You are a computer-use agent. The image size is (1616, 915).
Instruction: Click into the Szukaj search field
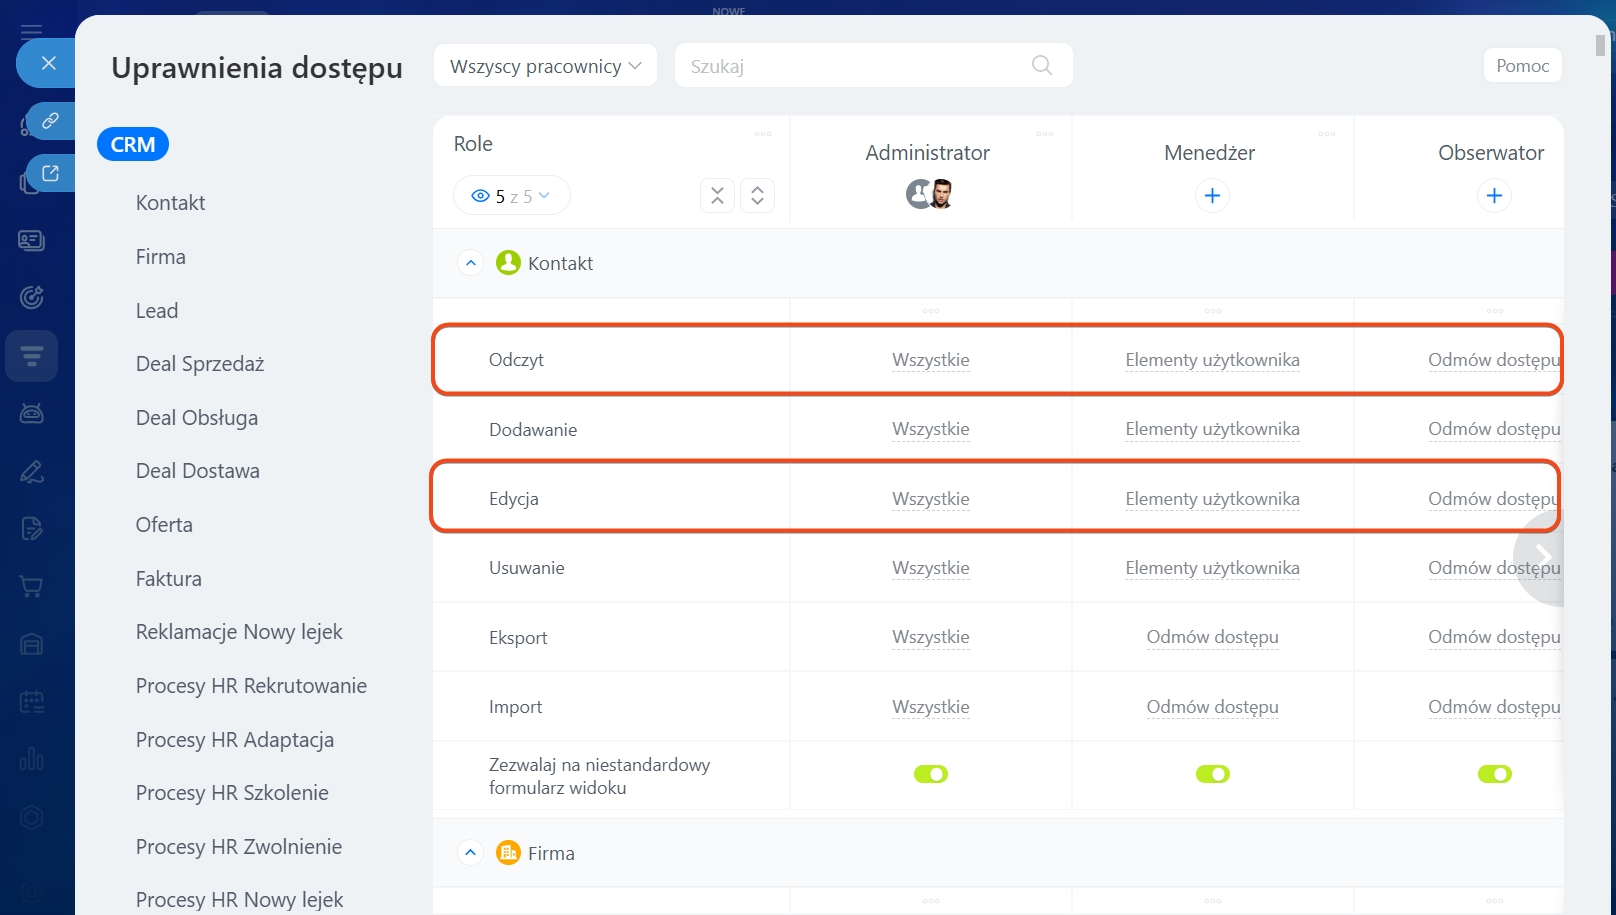click(850, 66)
